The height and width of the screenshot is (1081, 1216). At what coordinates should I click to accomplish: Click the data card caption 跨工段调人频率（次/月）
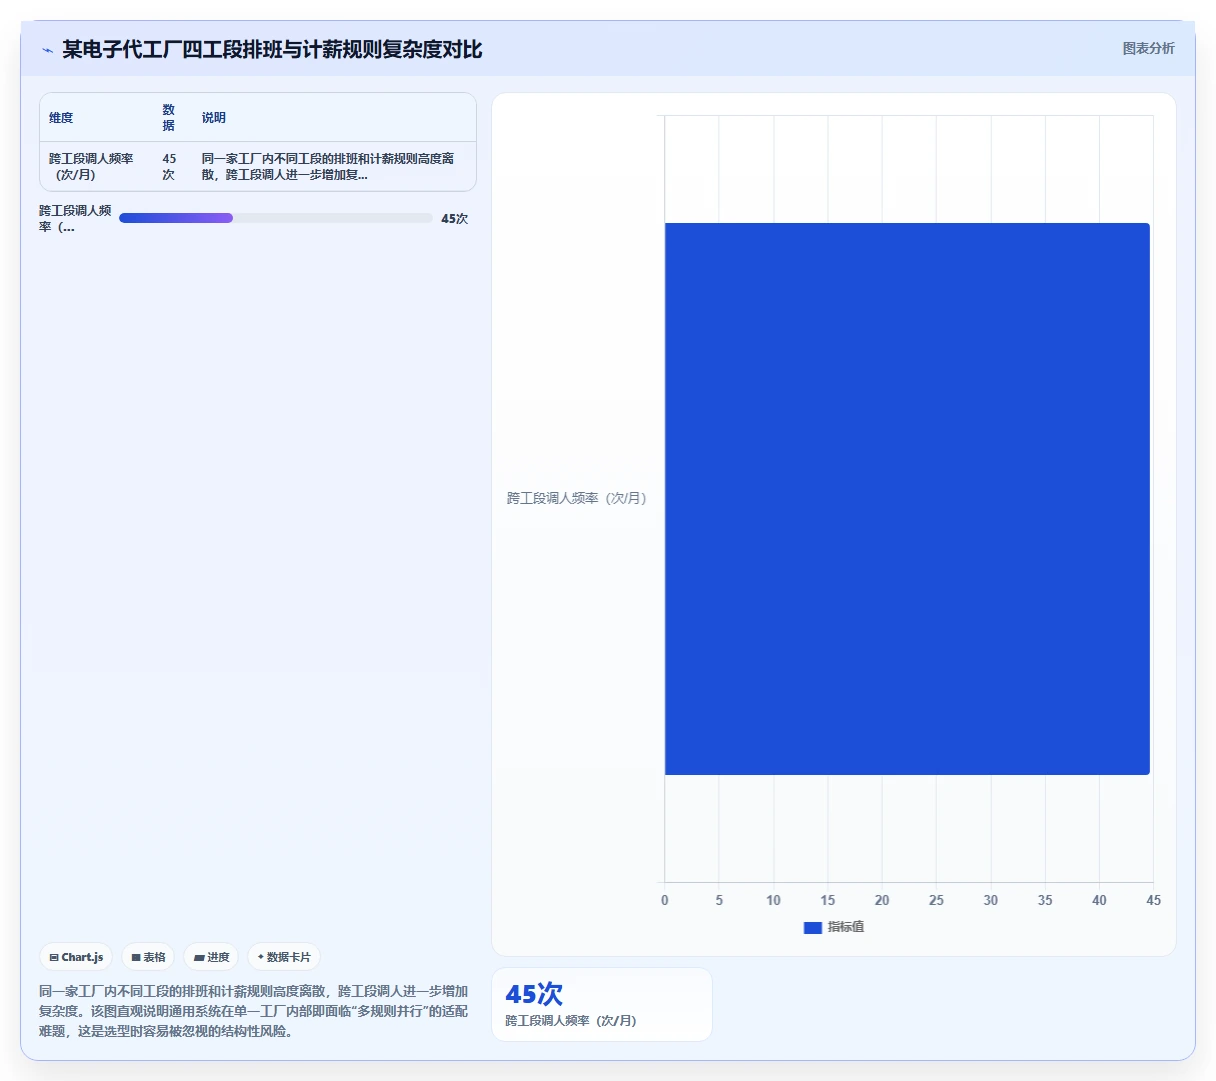pos(571,1021)
